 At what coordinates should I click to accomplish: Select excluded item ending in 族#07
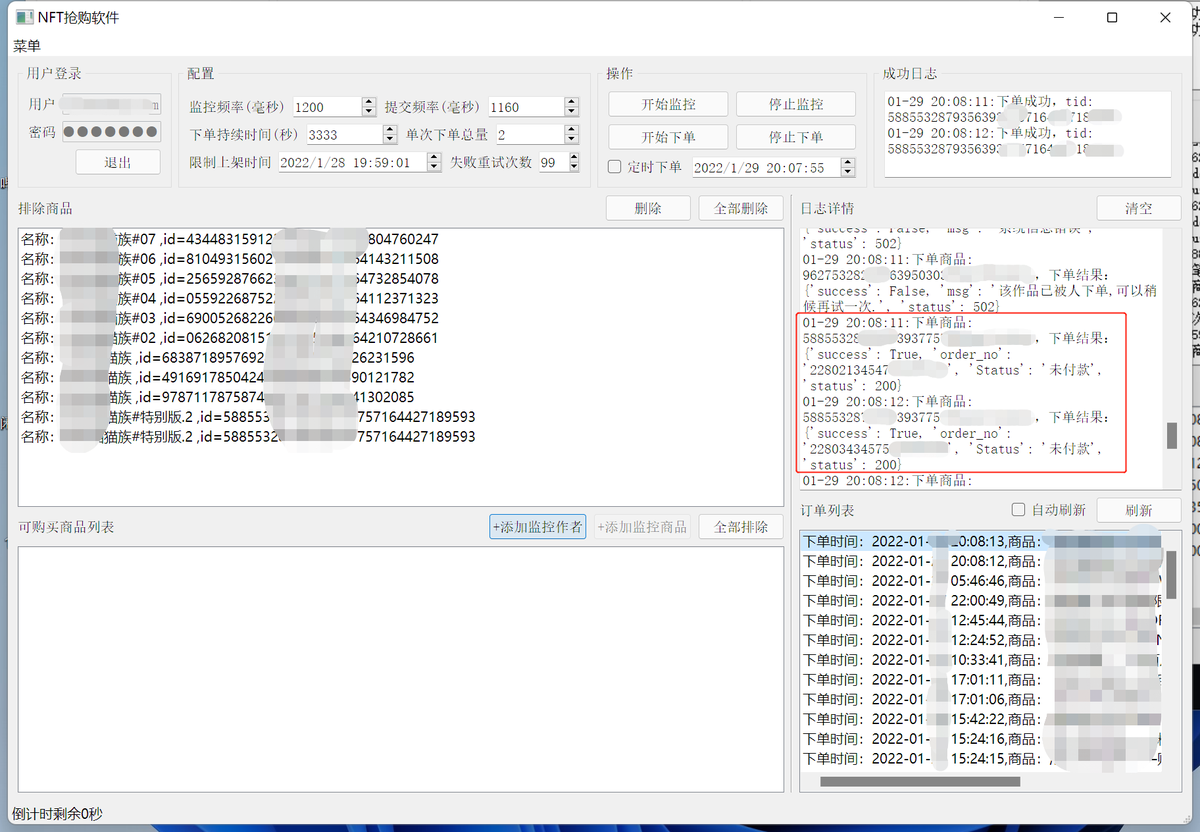[x=400, y=239]
